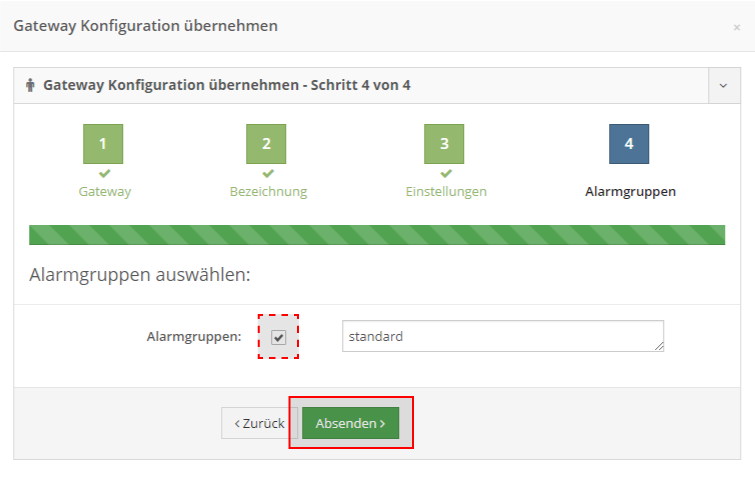
Task: Collapse the wizard panel with chevron
Action: (x=723, y=85)
